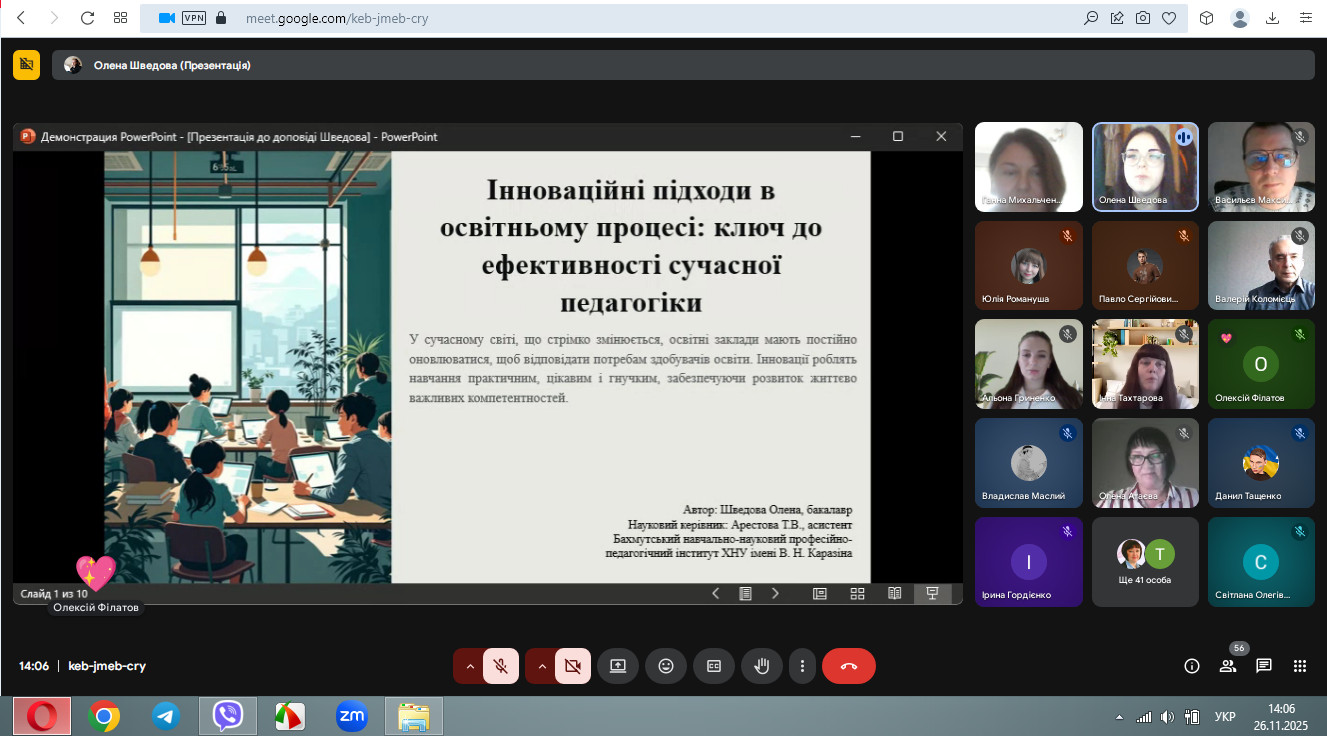
Task: Open the emoji reactions panel
Action: click(666, 666)
